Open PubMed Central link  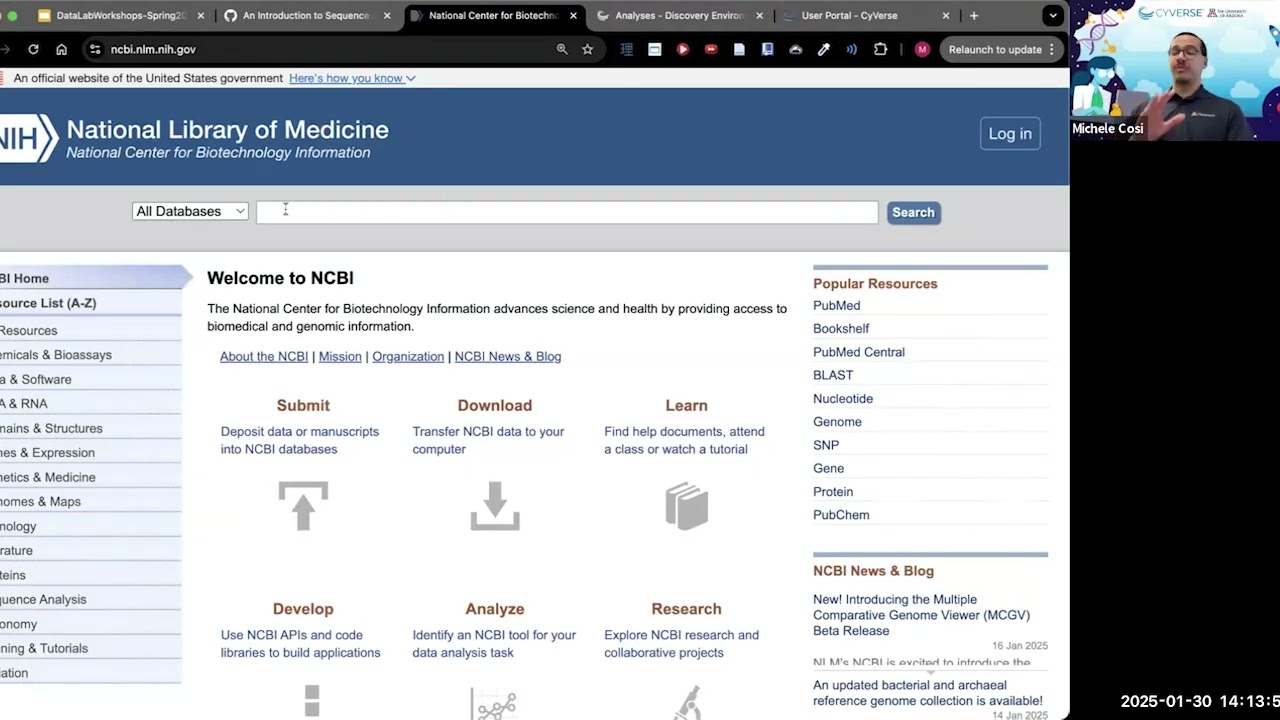coord(859,352)
